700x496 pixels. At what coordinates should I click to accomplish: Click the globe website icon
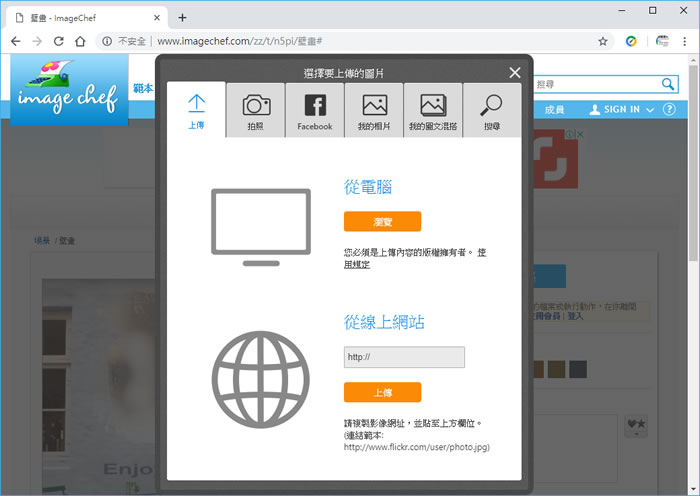pyautogui.click(x=261, y=379)
